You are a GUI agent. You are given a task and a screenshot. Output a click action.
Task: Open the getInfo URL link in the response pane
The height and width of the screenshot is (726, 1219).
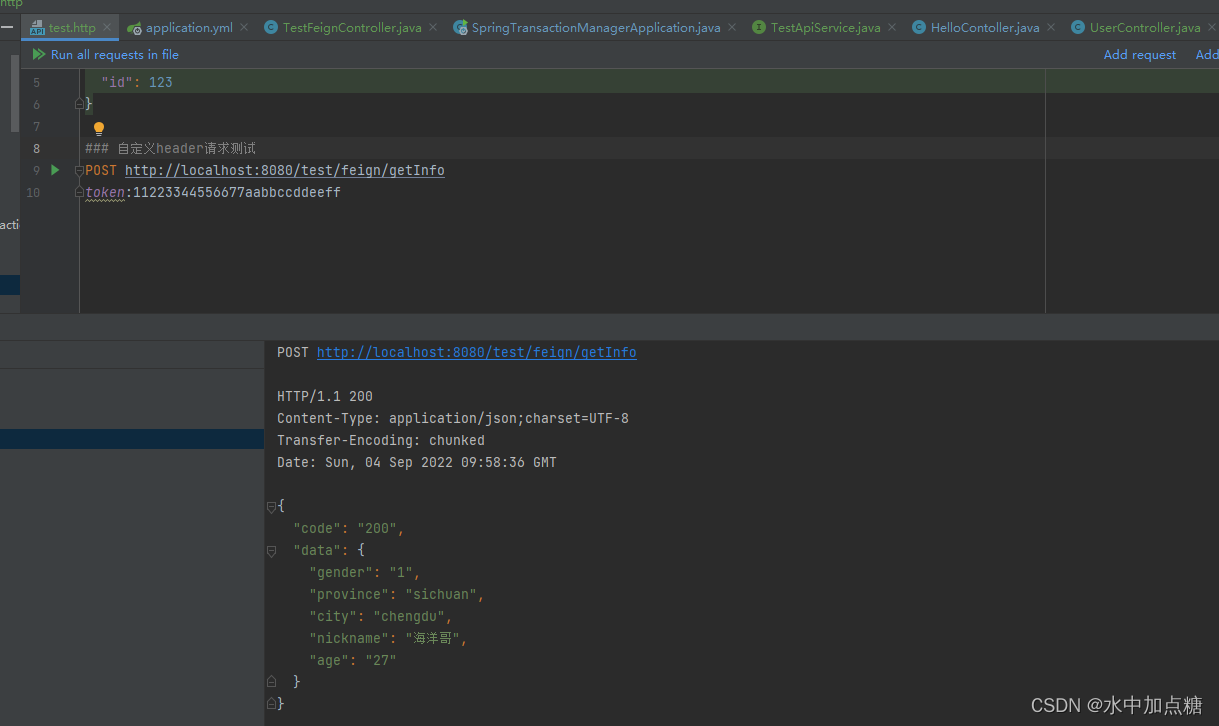477,352
